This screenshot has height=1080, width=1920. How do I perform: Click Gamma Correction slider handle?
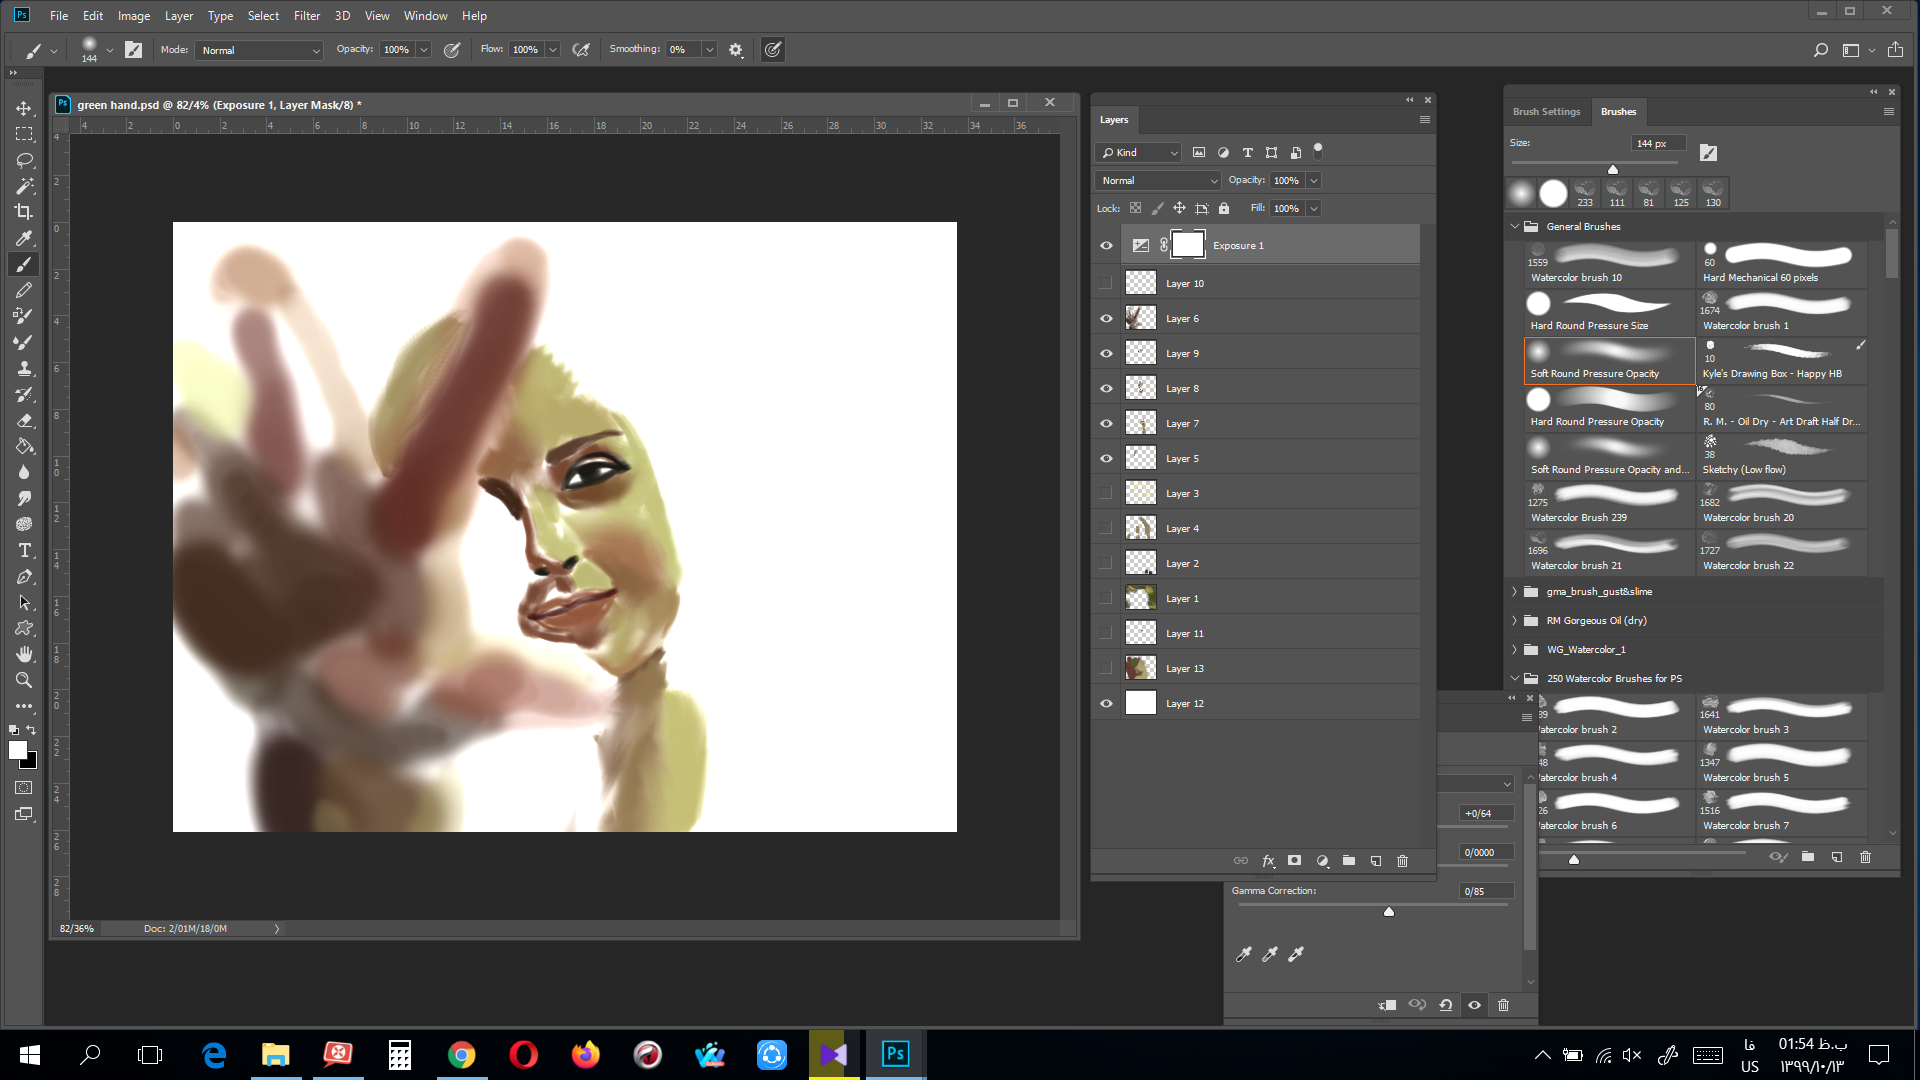click(1389, 912)
